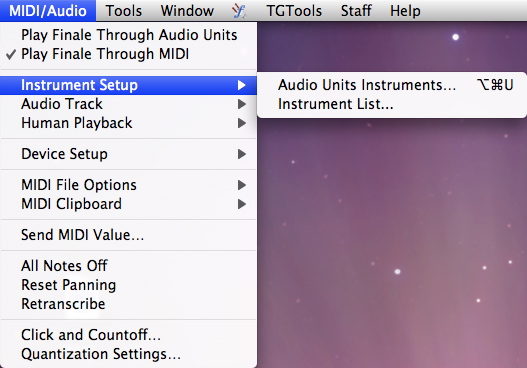Open the MIDI/Audio menu
The width and height of the screenshot is (527, 368).
48,11
